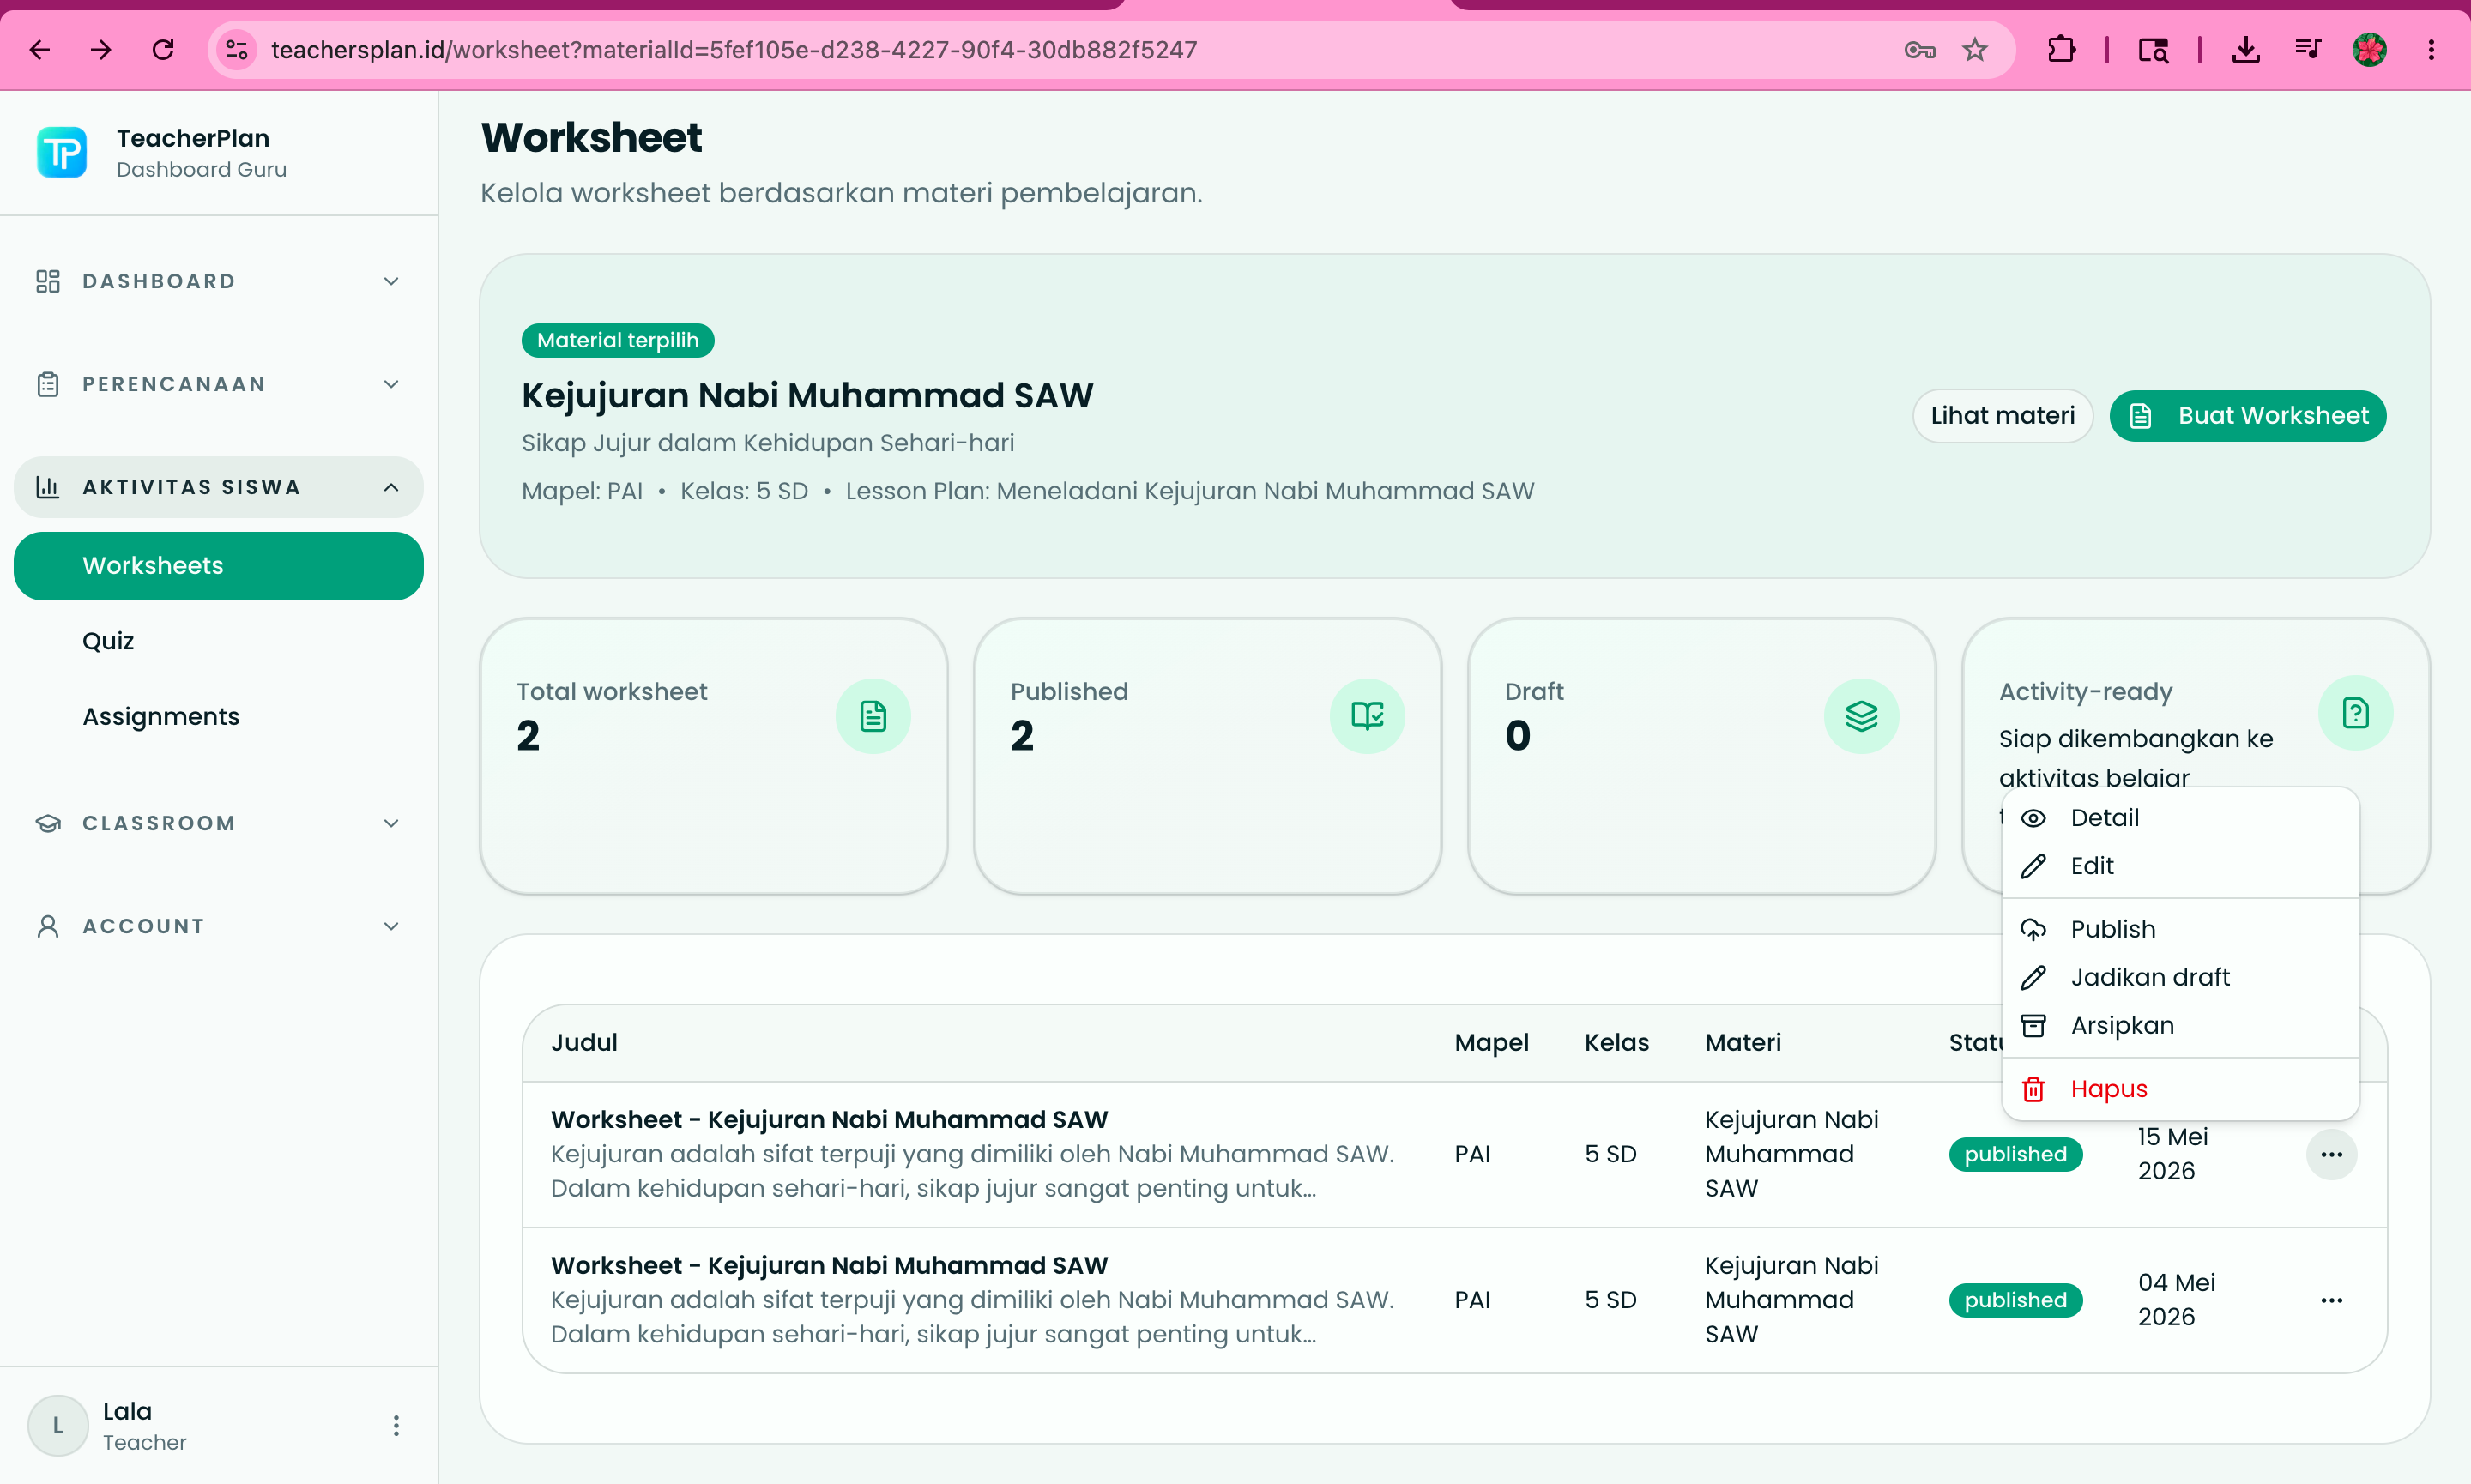
Task: Click the TeacherPlan logo icon
Action: coord(62,153)
